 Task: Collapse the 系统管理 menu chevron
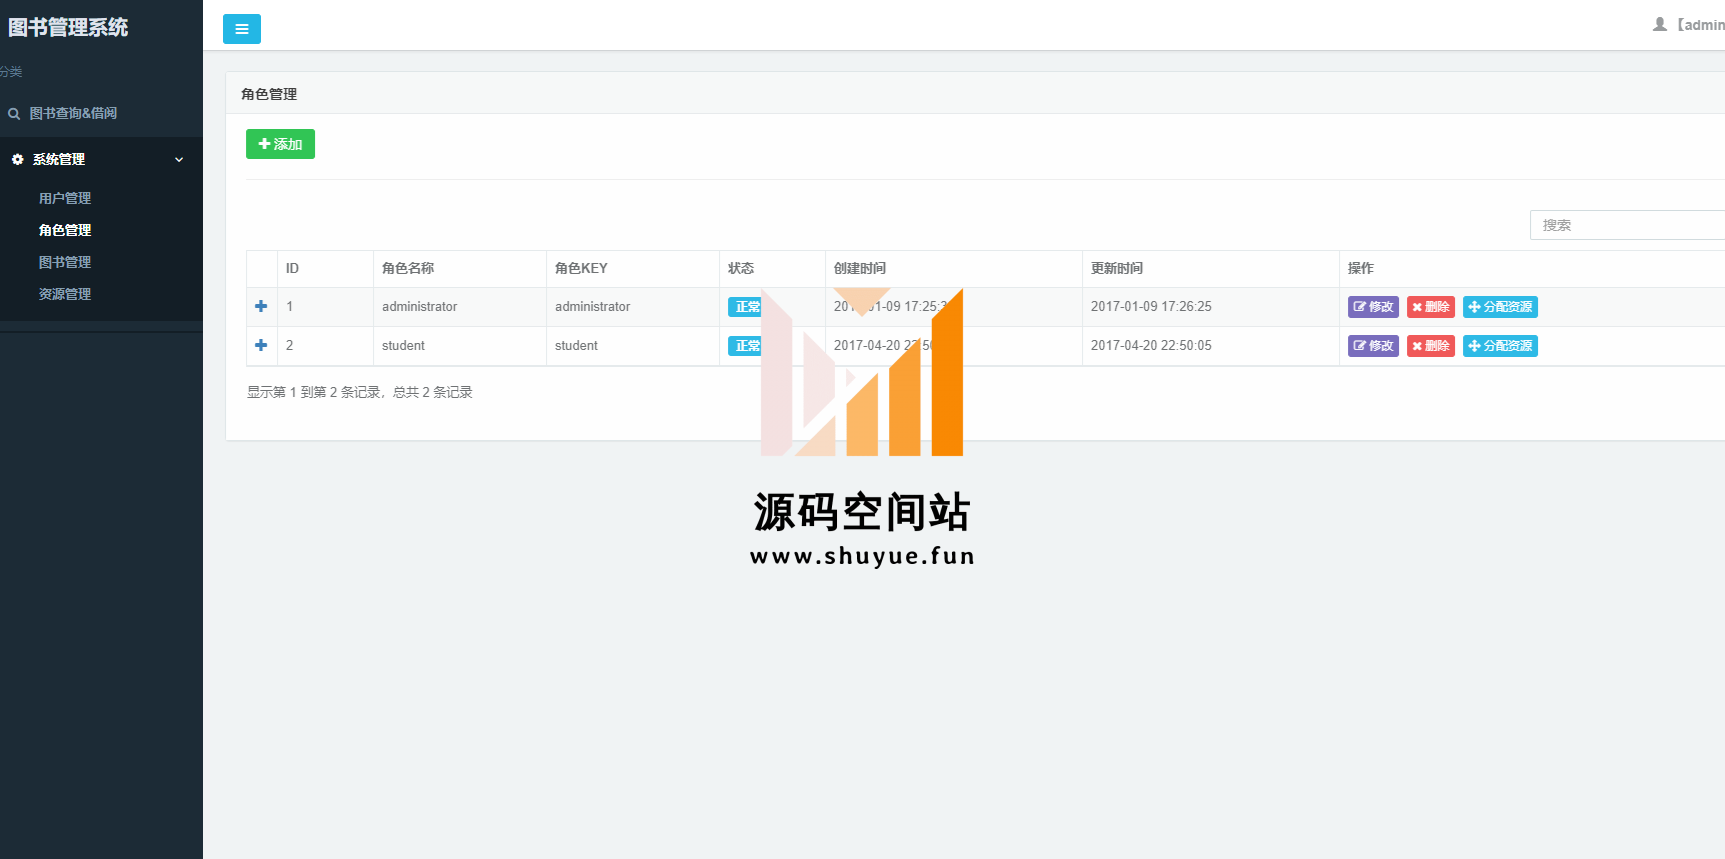(x=179, y=159)
